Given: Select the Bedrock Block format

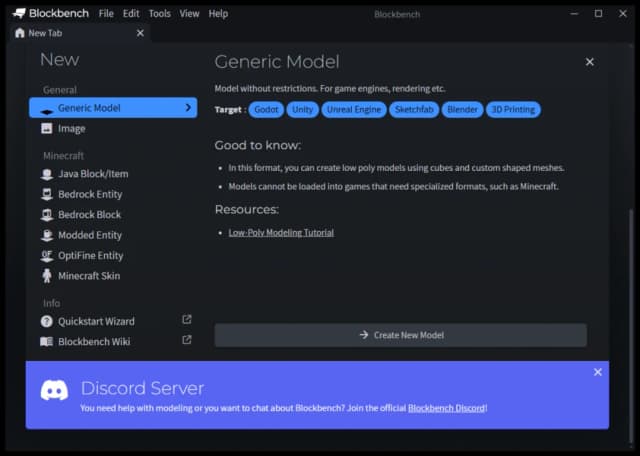Looking at the screenshot, I should click(113, 215).
